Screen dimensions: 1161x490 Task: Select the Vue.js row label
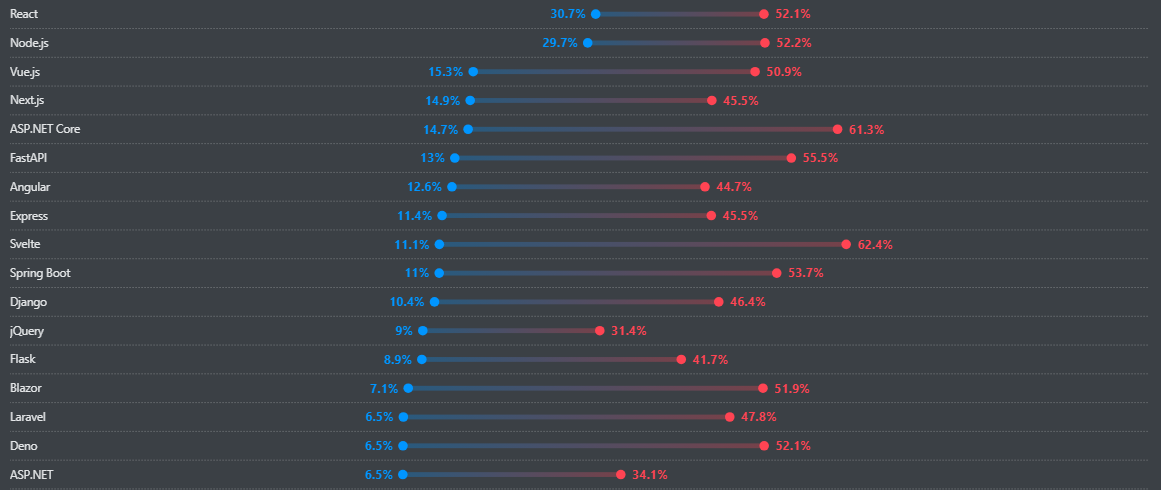click(25, 72)
